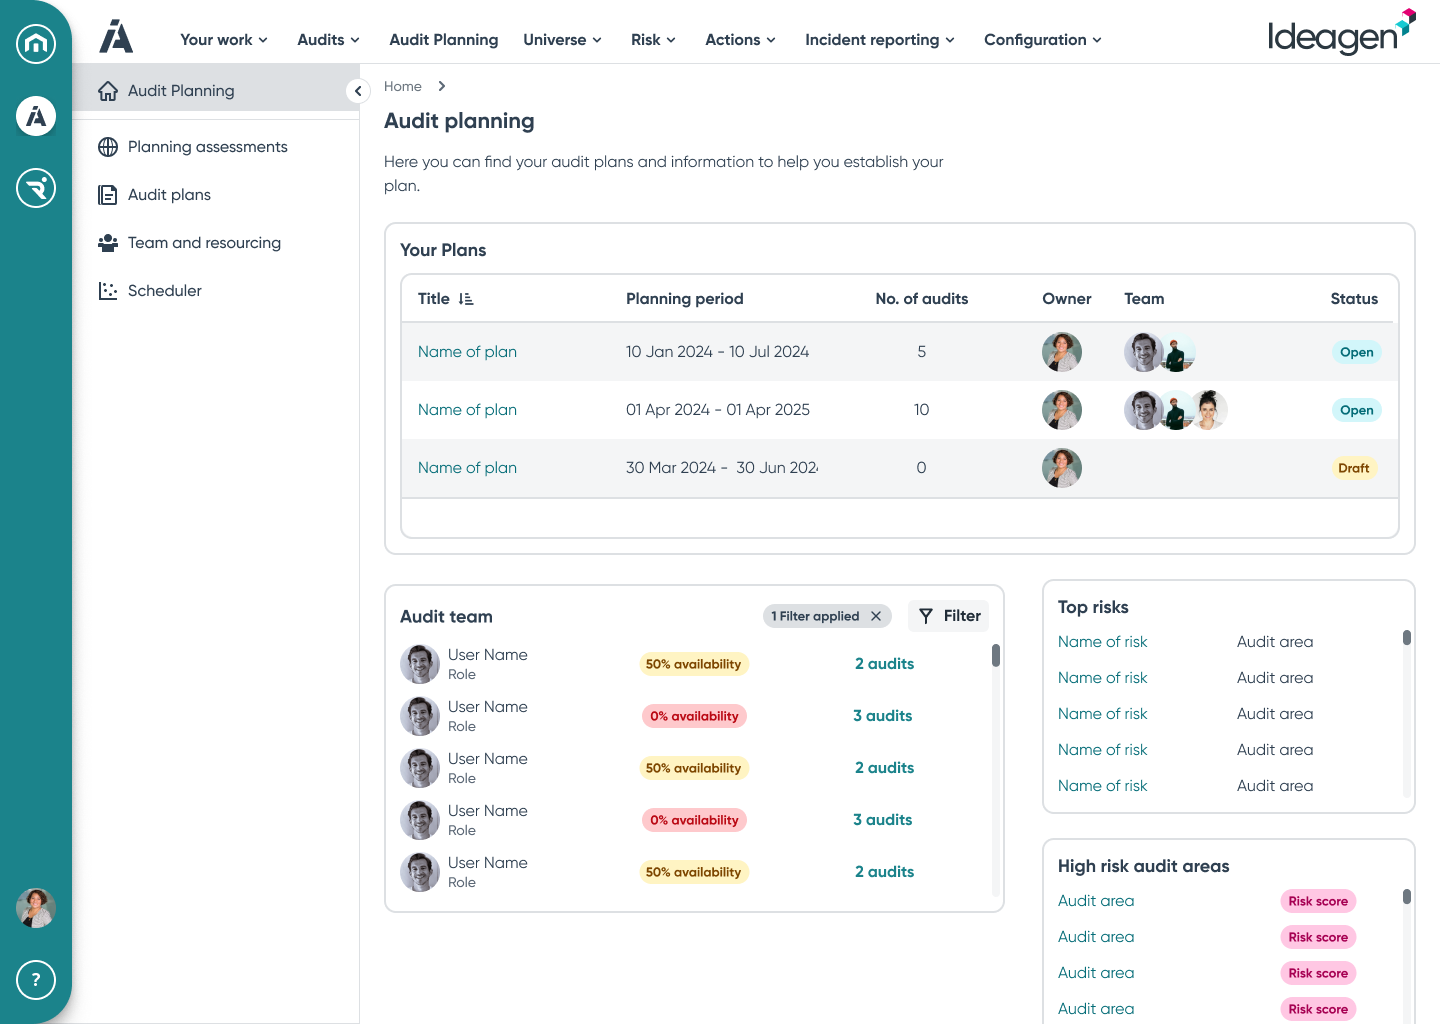The height and width of the screenshot is (1024, 1440).
Task: Click the Open status for the 5-audit plan
Action: click(x=1356, y=352)
